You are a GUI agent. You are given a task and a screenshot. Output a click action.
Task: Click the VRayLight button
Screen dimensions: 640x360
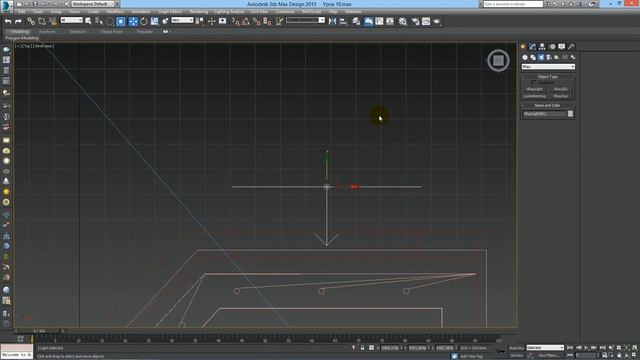point(535,89)
